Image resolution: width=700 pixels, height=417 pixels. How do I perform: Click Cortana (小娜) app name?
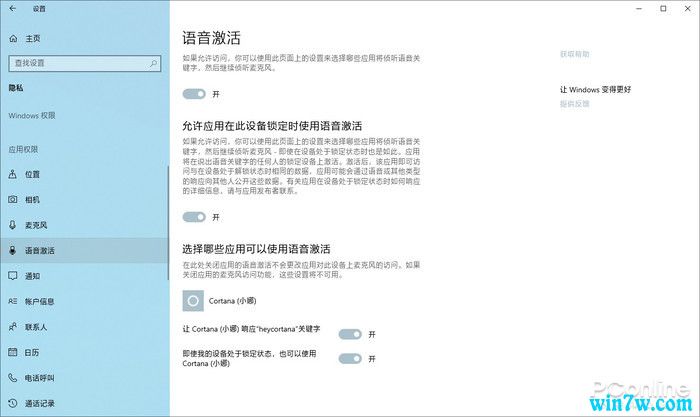click(233, 301)
